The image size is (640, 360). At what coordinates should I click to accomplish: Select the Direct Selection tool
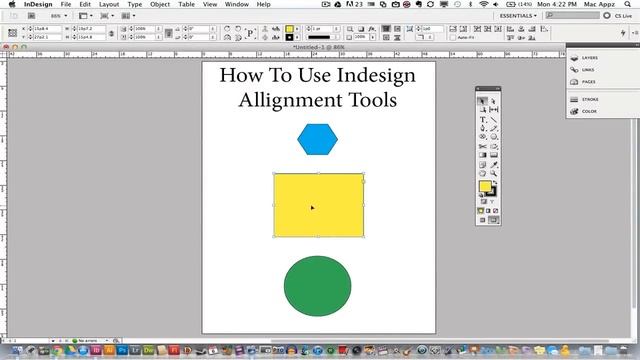[x=493, y=101]
